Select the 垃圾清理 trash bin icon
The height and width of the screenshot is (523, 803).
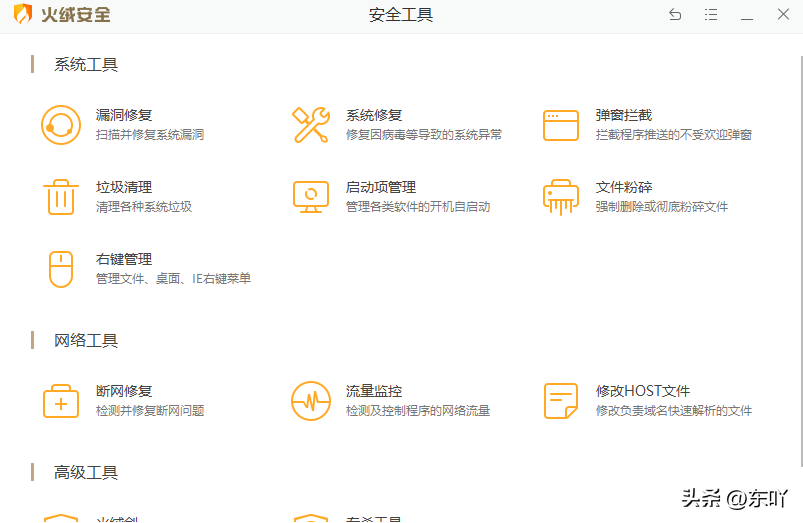point(61,197)
